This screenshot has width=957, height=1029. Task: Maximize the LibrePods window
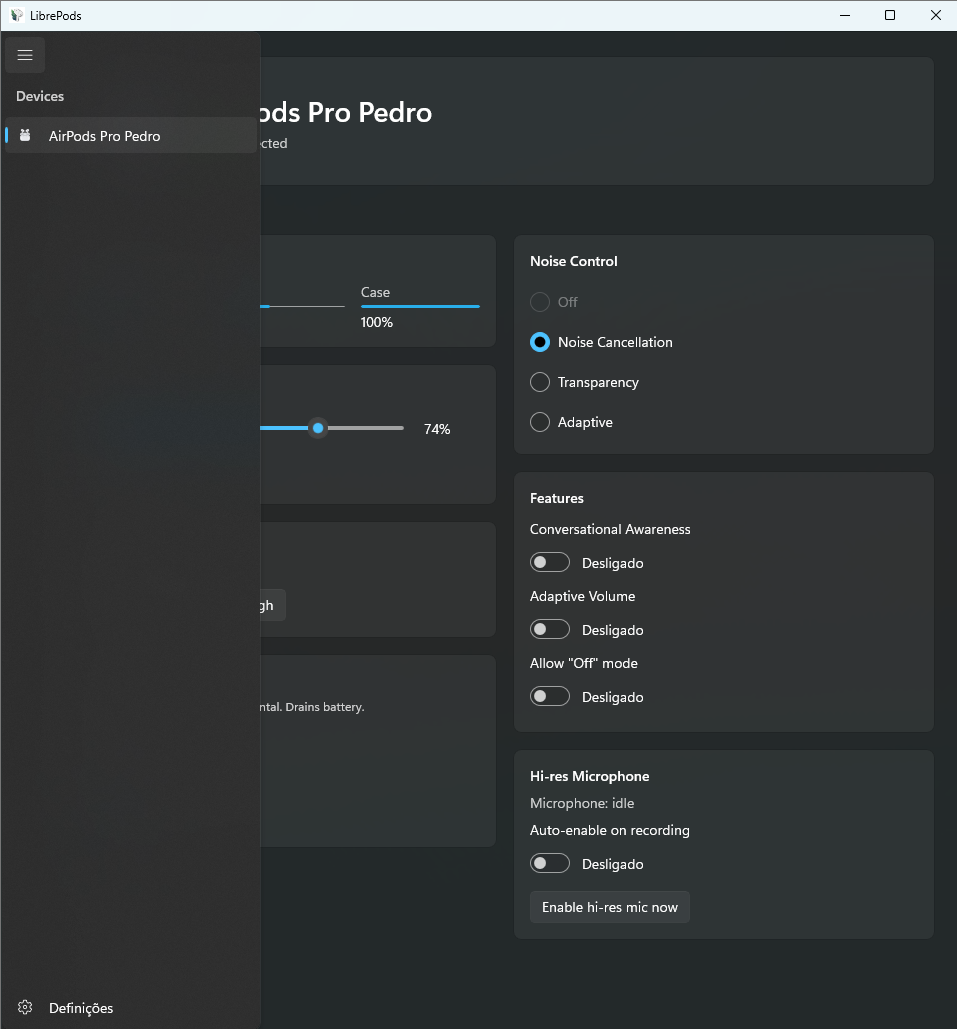(x=890, y=15)
